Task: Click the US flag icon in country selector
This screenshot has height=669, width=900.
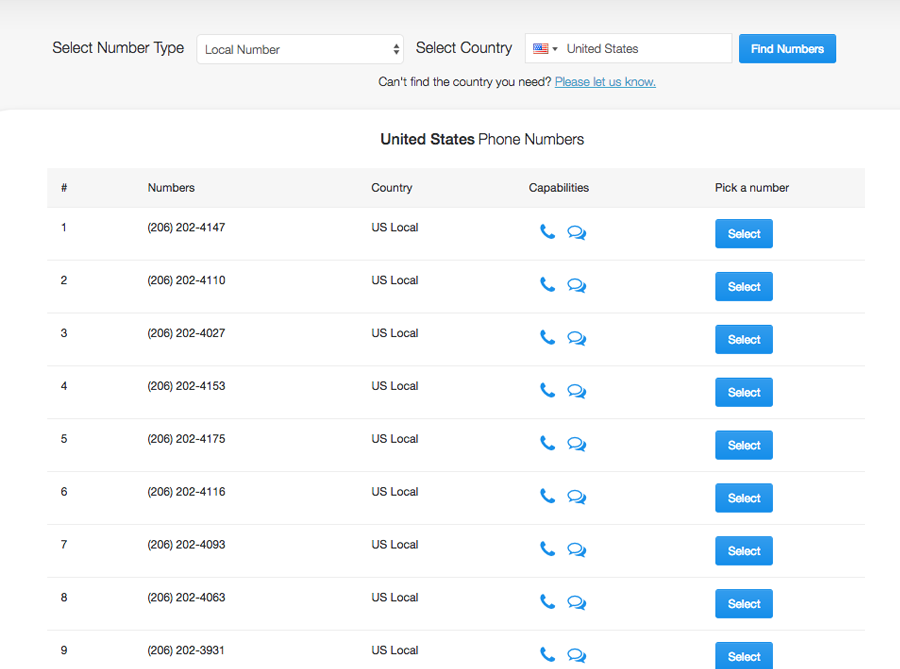Action: coord(540,47)
